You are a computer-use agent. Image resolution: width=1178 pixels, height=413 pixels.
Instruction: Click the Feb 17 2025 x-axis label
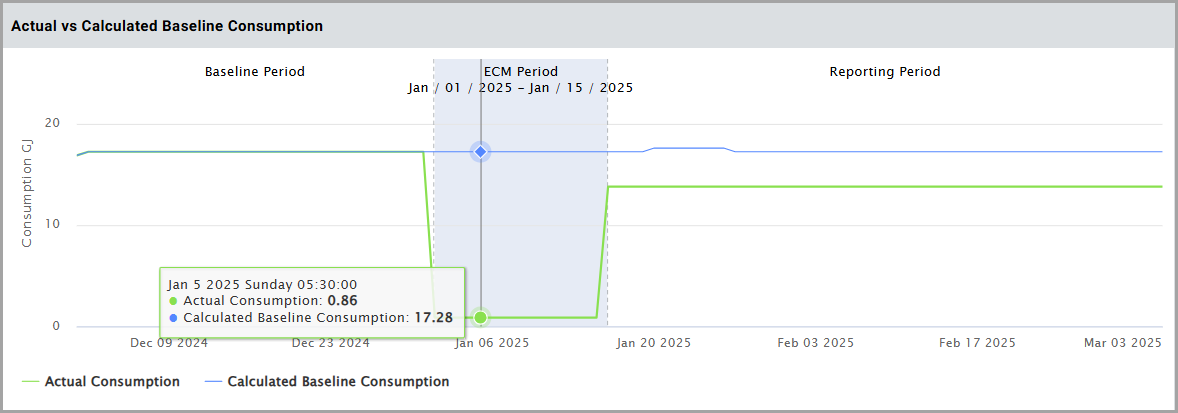pos(977,342)
